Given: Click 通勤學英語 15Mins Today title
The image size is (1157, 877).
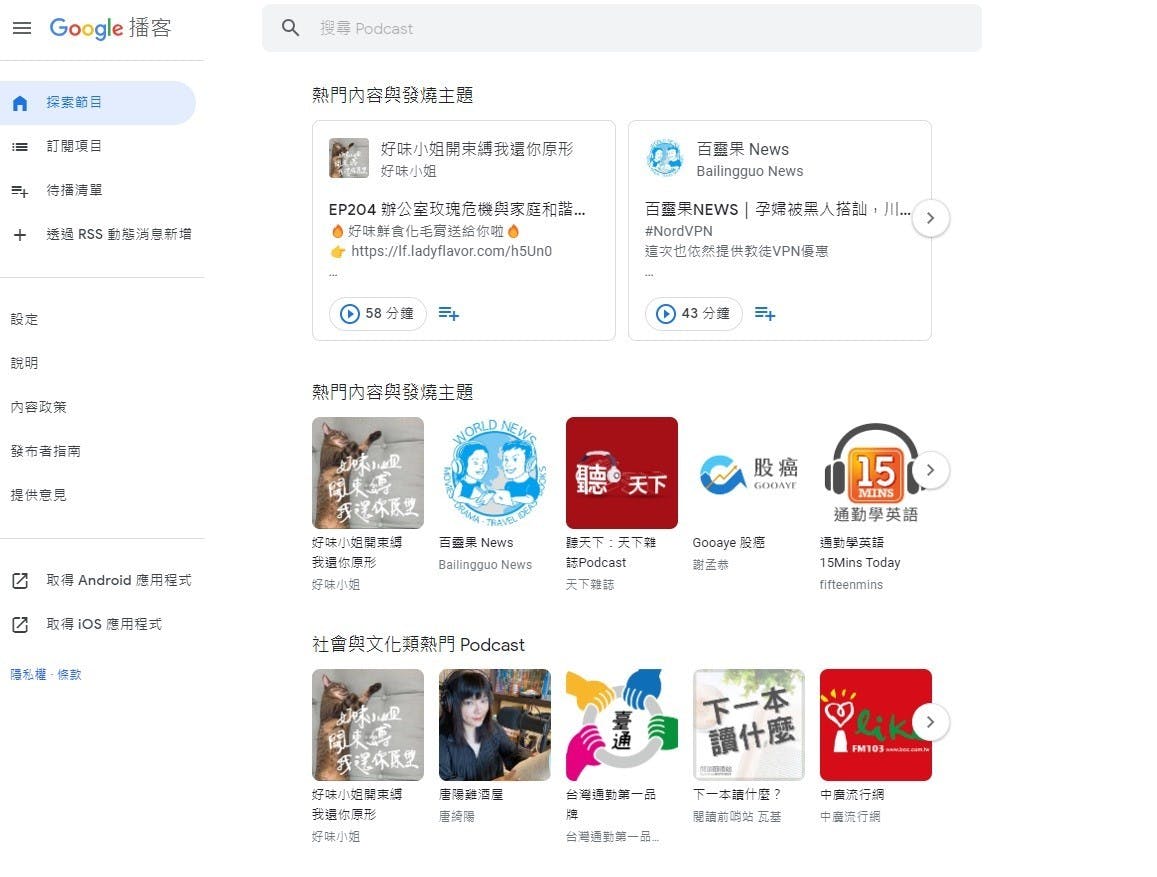Looking at the screenshot, I should 860,552.
